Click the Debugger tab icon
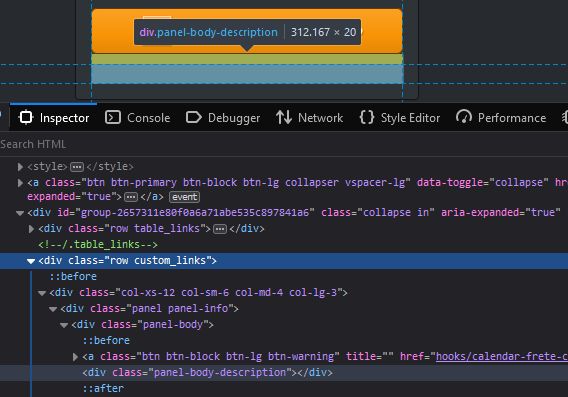568x397 pixels. 193,117
